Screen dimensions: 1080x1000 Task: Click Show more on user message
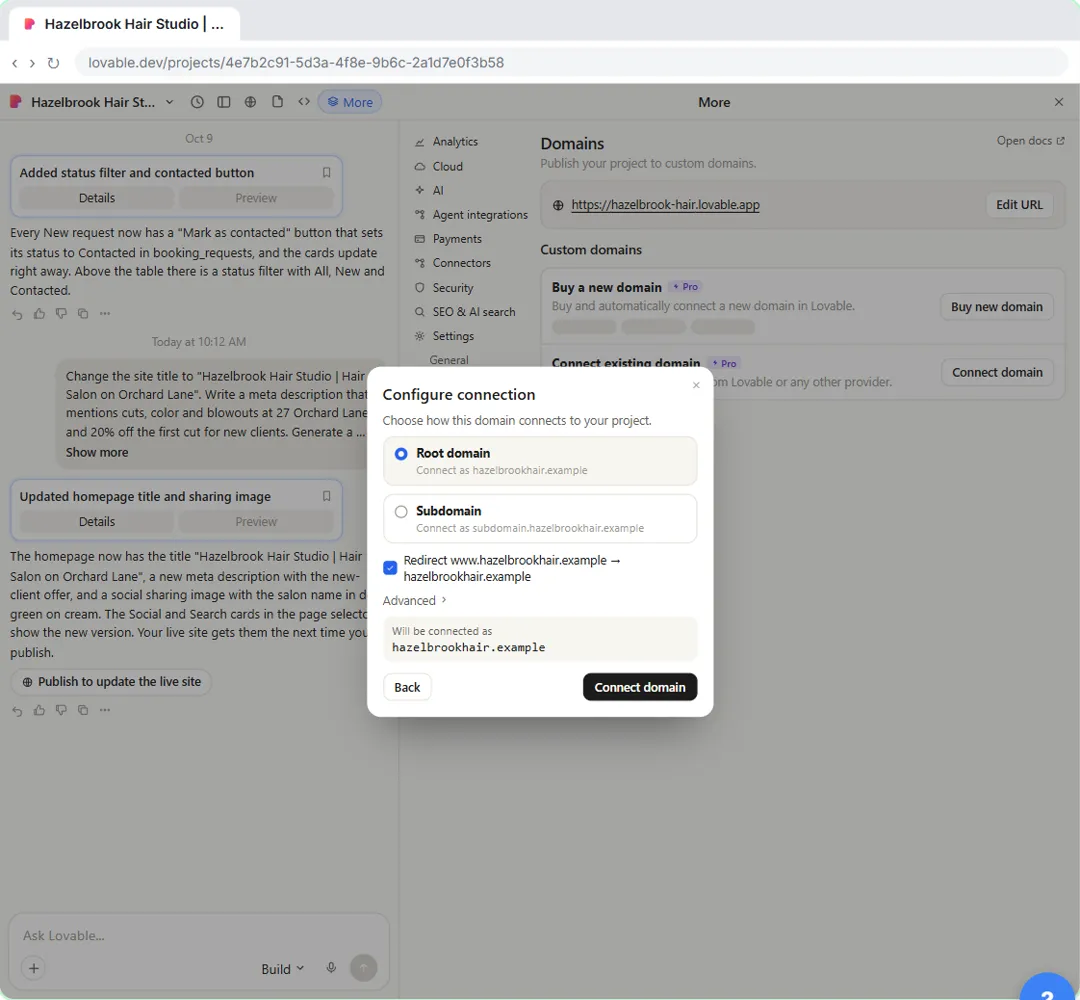point(96,452)
